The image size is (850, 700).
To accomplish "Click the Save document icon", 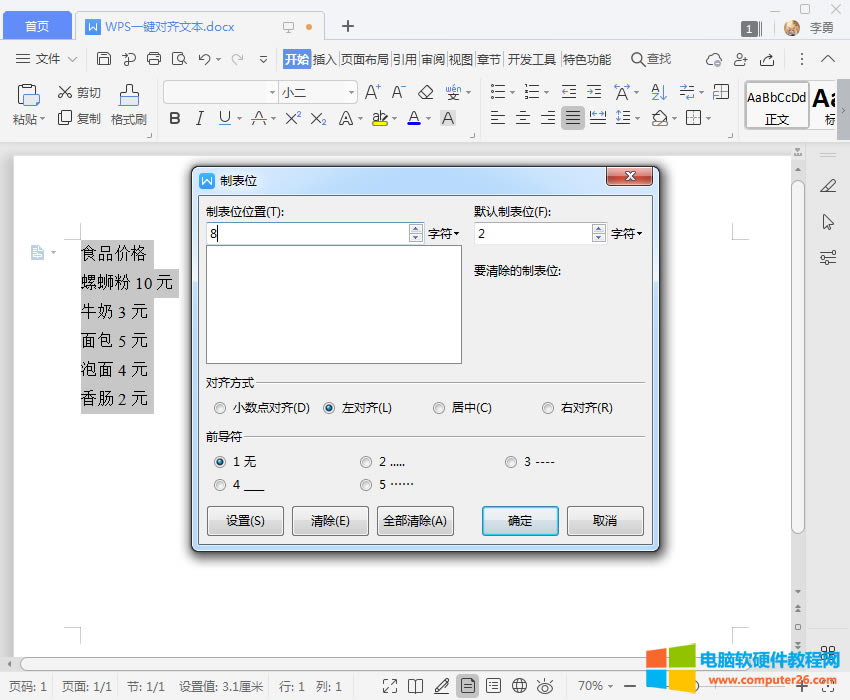I will coord(104,59).
